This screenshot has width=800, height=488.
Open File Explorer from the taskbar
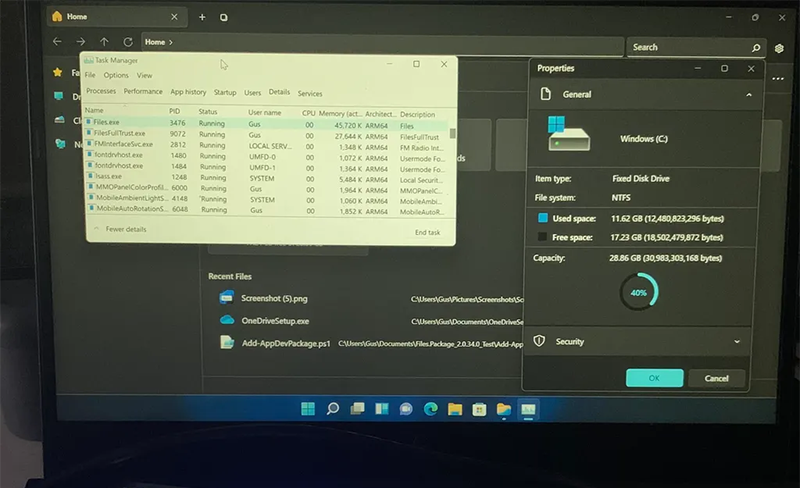pyautogui.click(x=455, y=409)
